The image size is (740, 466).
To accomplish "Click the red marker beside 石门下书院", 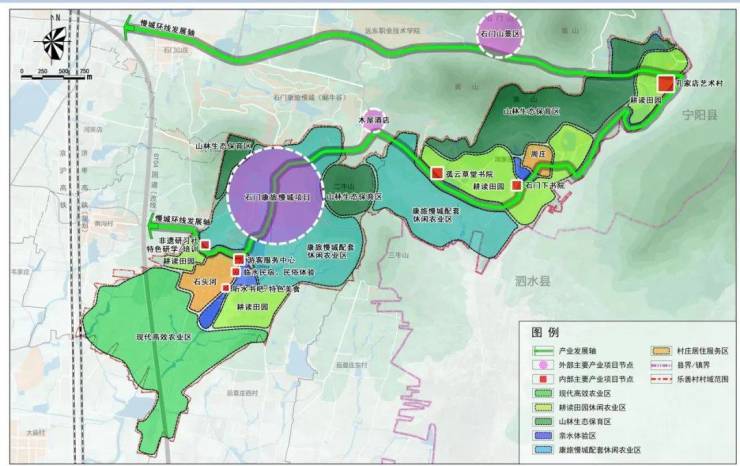I will coord(517,186).
